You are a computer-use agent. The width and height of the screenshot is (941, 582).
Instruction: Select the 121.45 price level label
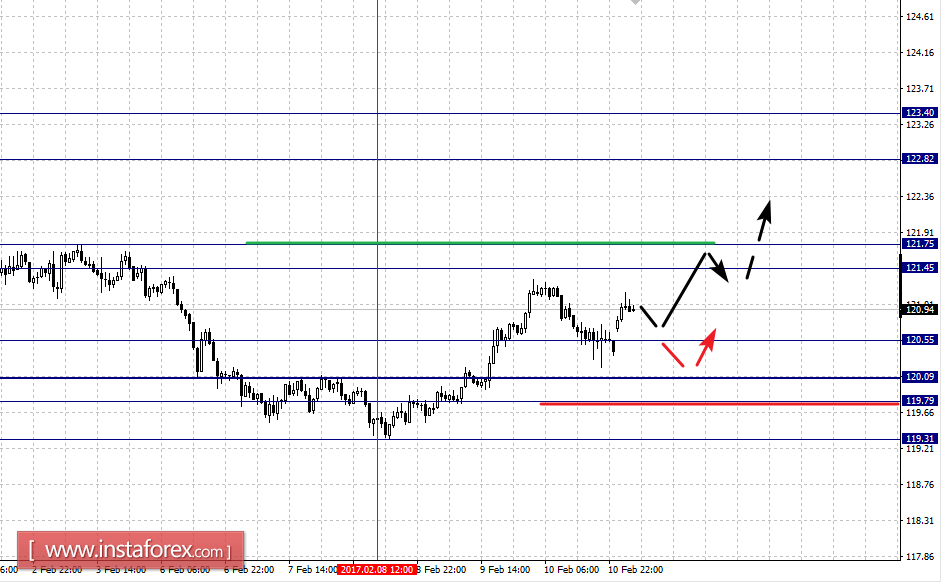point(919,268)
